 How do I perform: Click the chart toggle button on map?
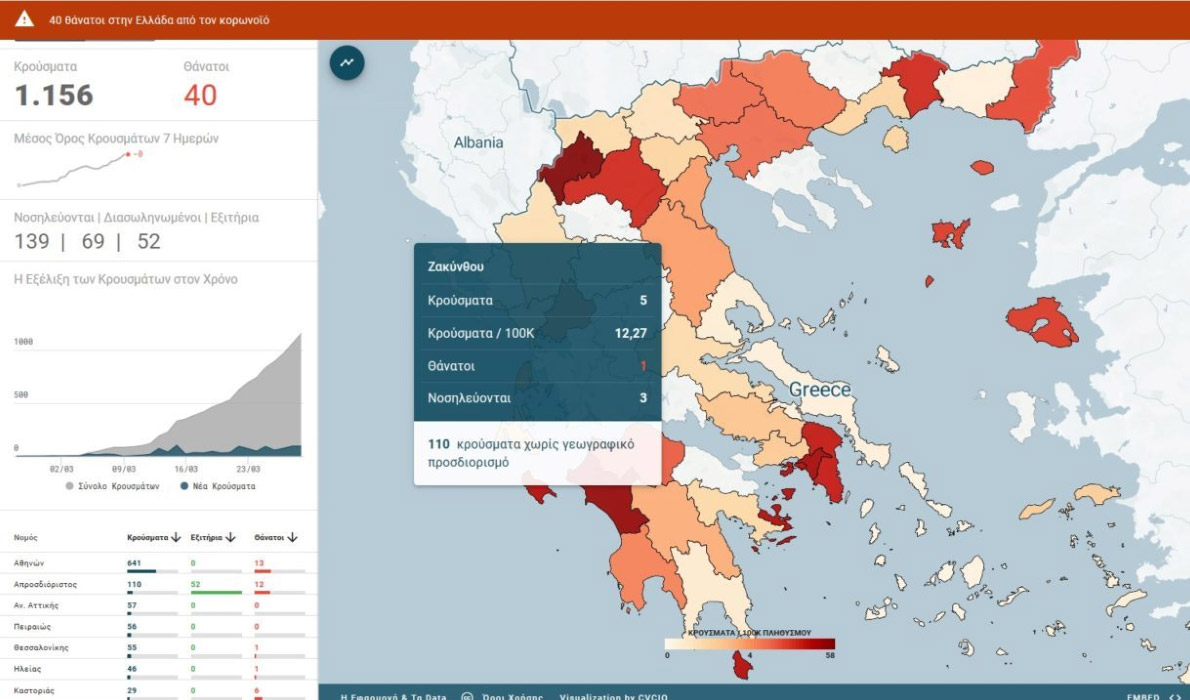point(347,62)
